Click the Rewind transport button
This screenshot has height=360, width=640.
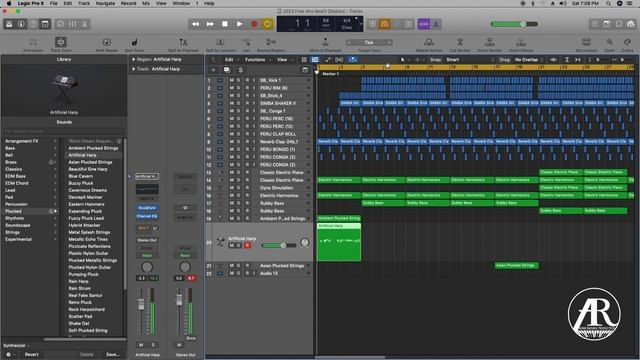196,24
